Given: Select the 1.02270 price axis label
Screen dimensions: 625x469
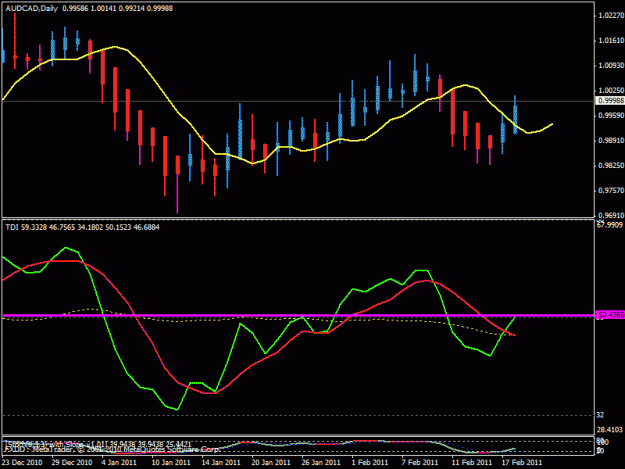Looking at the screenshot, I should click(611, 16).
